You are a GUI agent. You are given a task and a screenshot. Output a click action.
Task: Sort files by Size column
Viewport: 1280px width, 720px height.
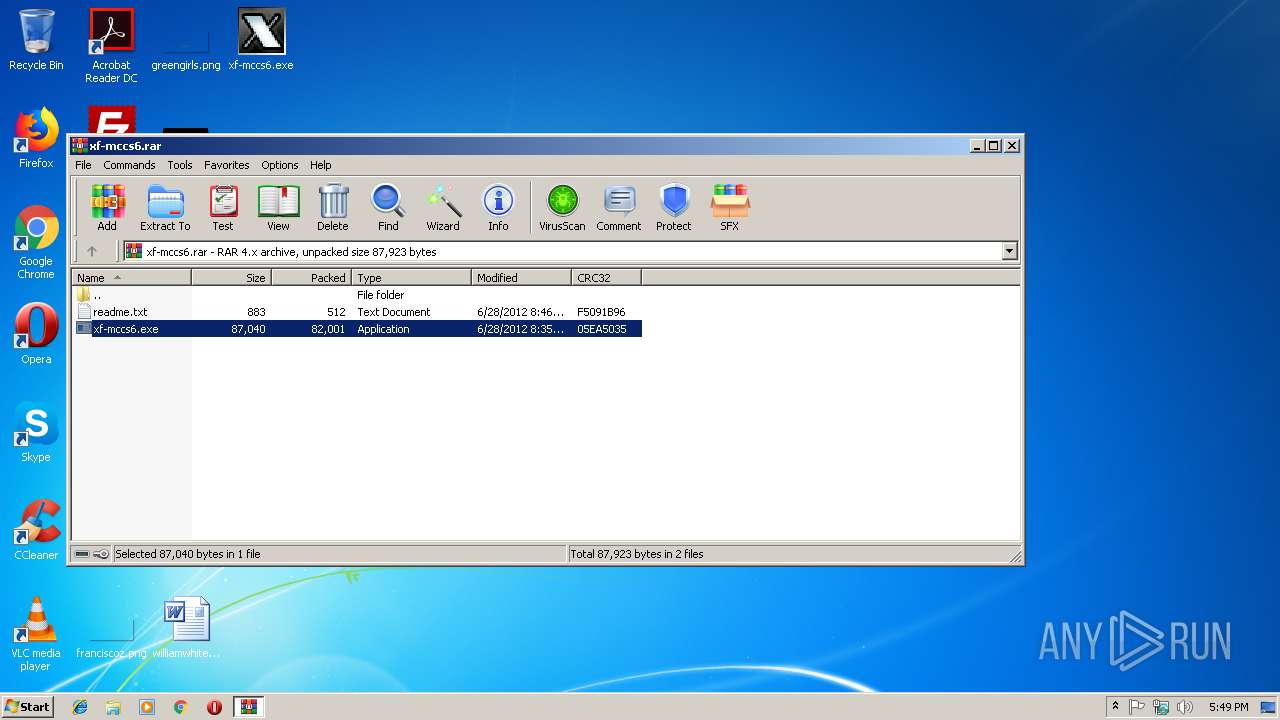231,278
